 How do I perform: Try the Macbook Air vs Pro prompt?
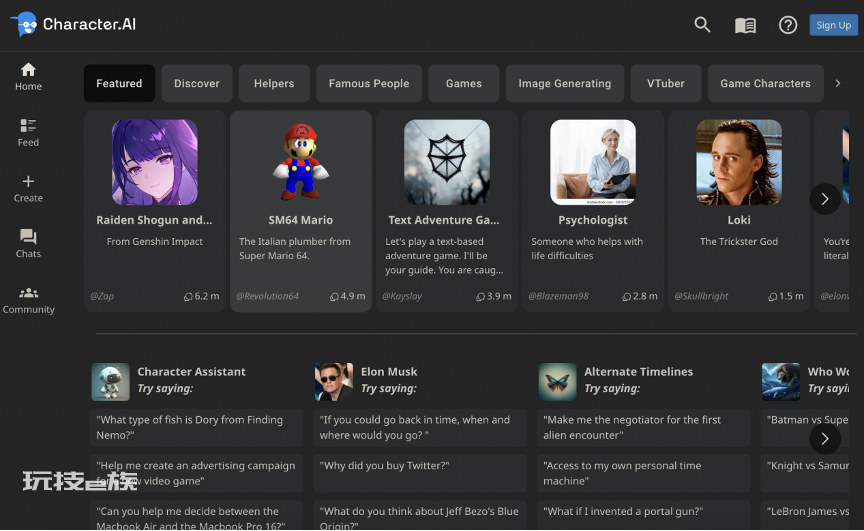click(197, 516)
